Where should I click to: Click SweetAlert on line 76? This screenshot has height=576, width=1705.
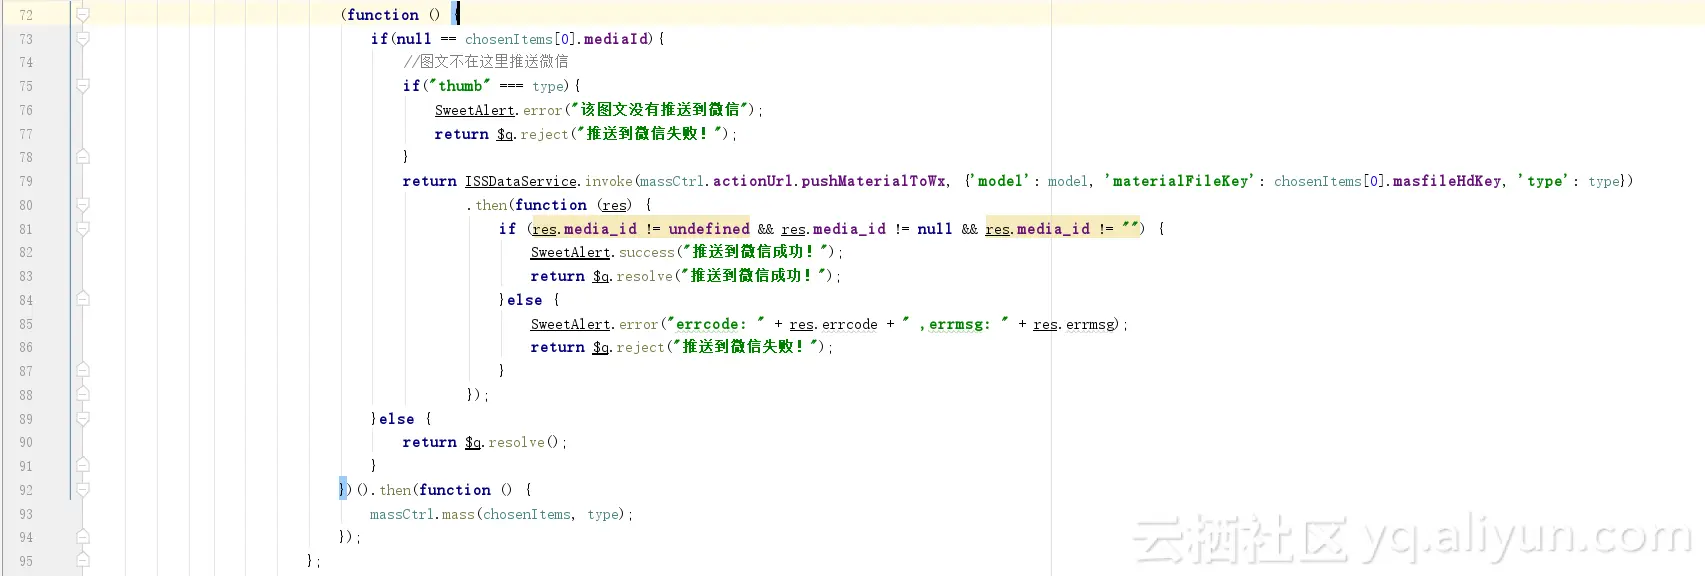474,110
